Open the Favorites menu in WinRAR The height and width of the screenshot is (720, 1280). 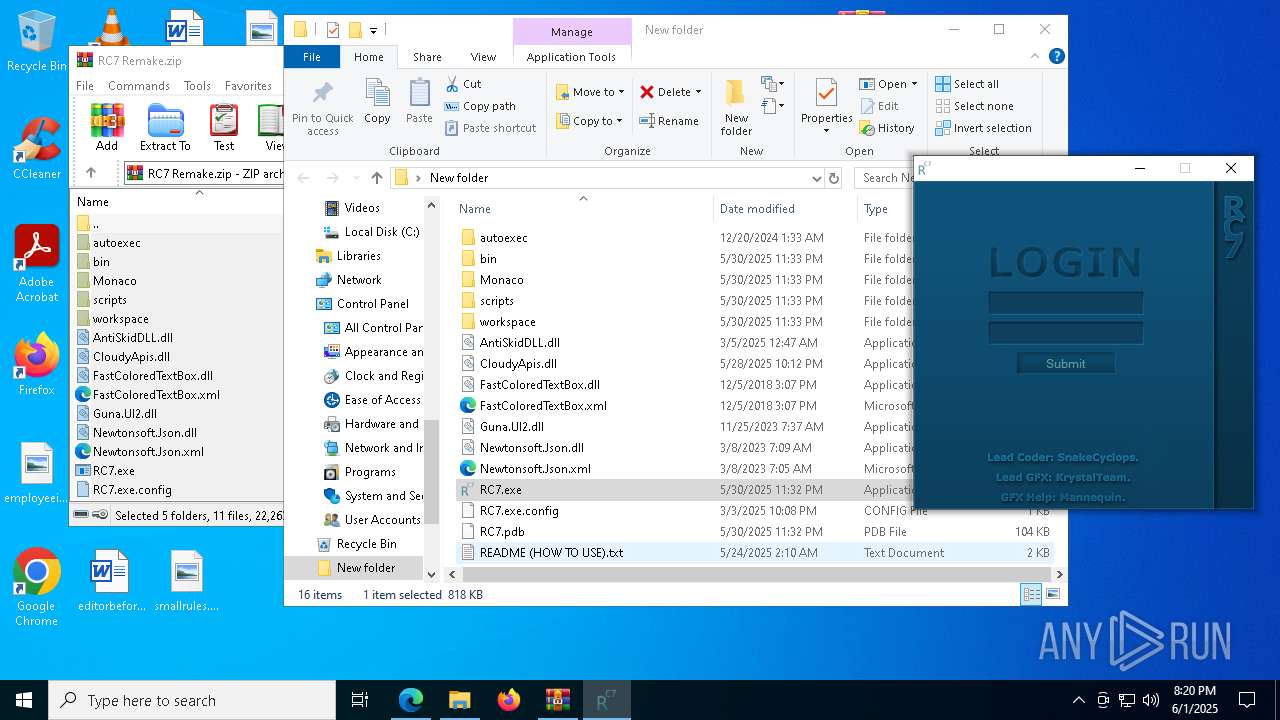(248, 86)
